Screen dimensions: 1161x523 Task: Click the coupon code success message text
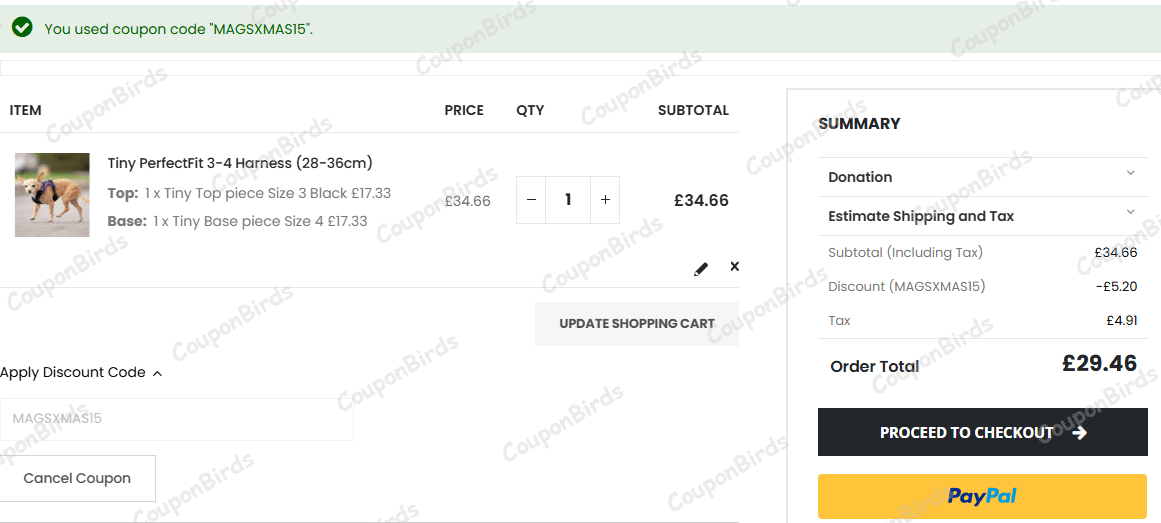(179, 29)
